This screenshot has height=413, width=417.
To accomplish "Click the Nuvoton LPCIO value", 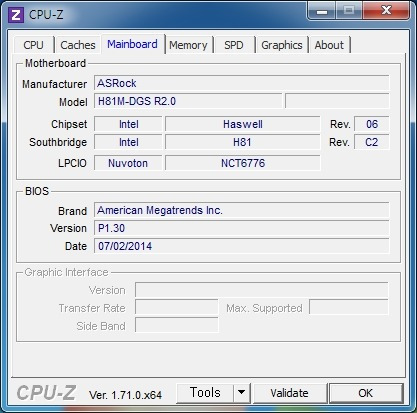I will click(x=128, y=163).
